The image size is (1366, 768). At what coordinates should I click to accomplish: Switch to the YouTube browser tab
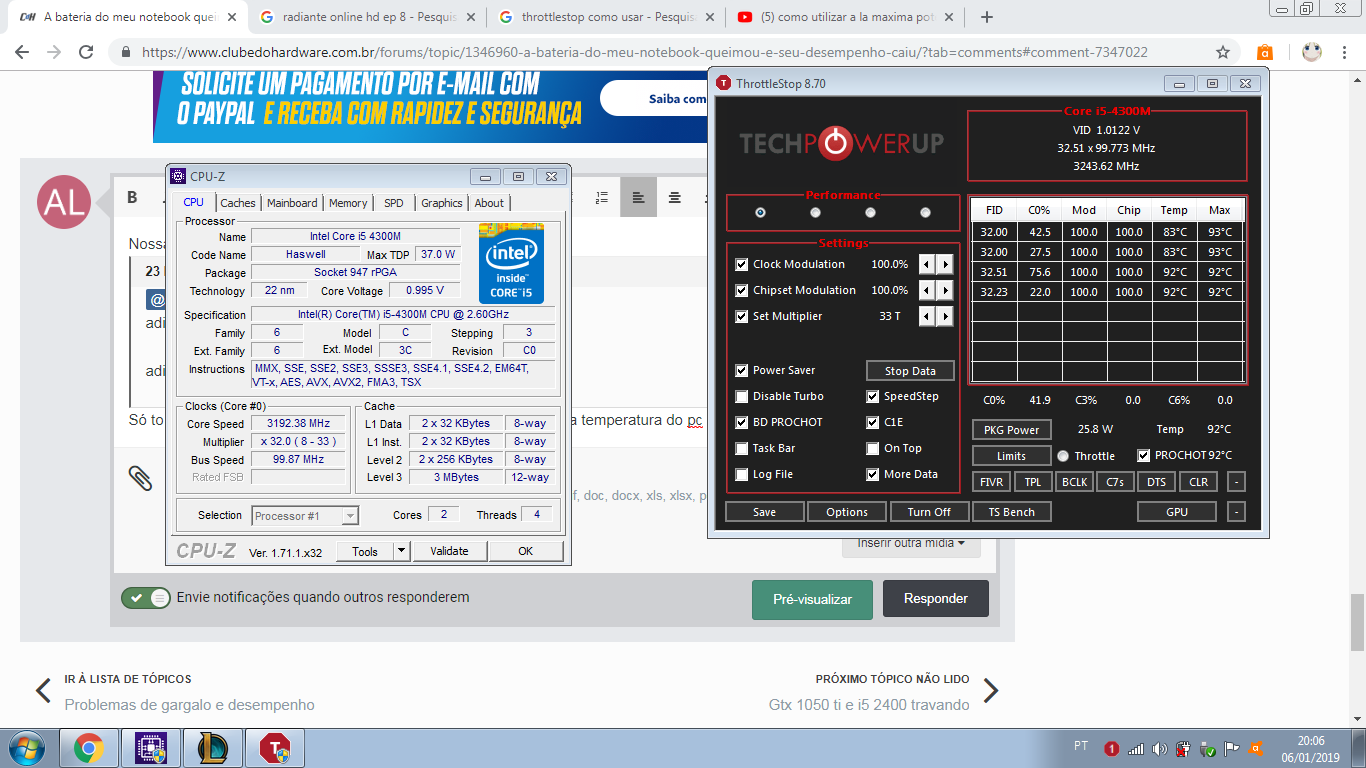click(845, 17)
